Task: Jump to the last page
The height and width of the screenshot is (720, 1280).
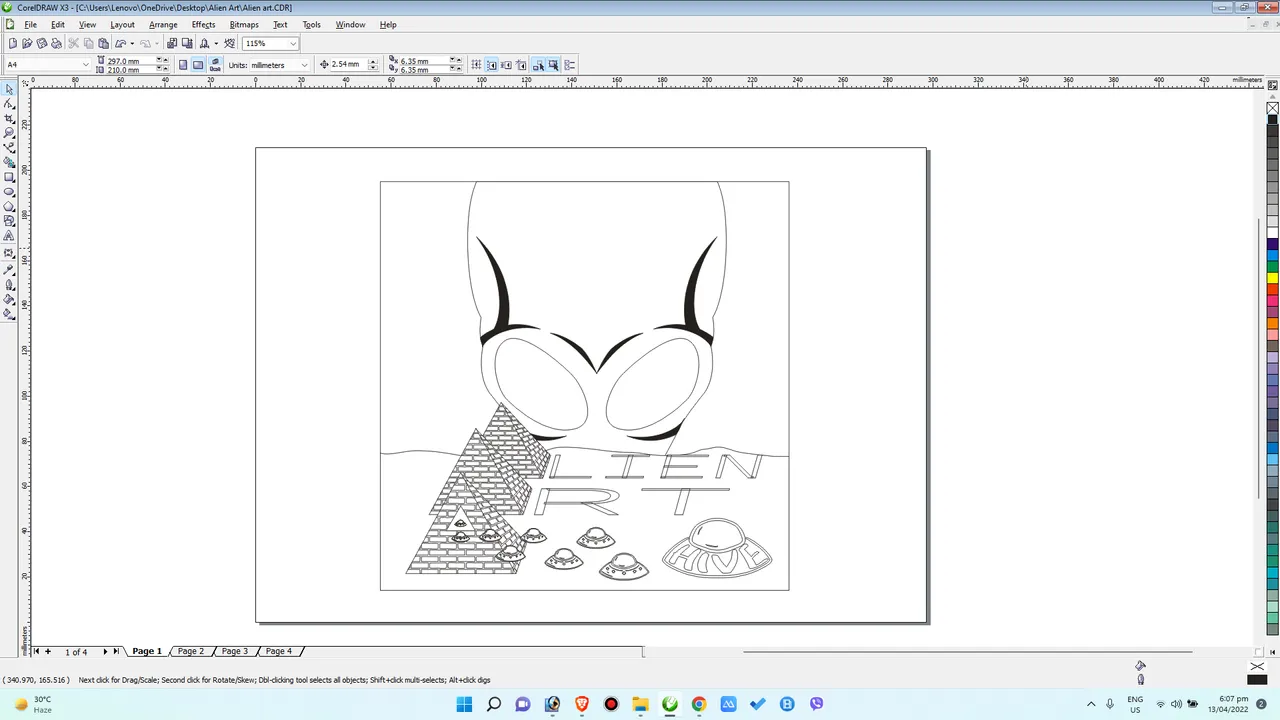Action: 116,651
